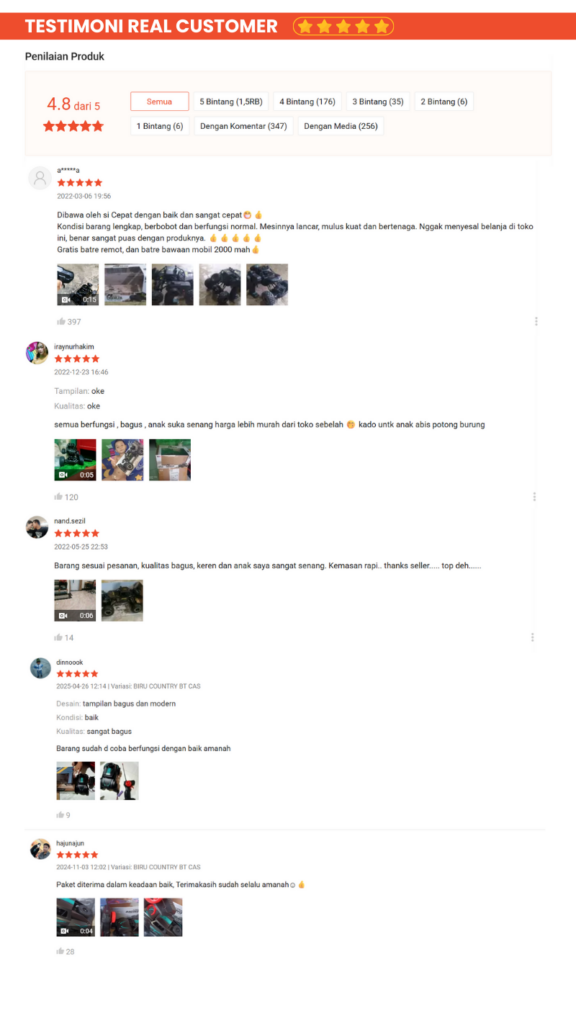
Task: Show reviews Dengan Media (256)
Action: coord(341,126)
